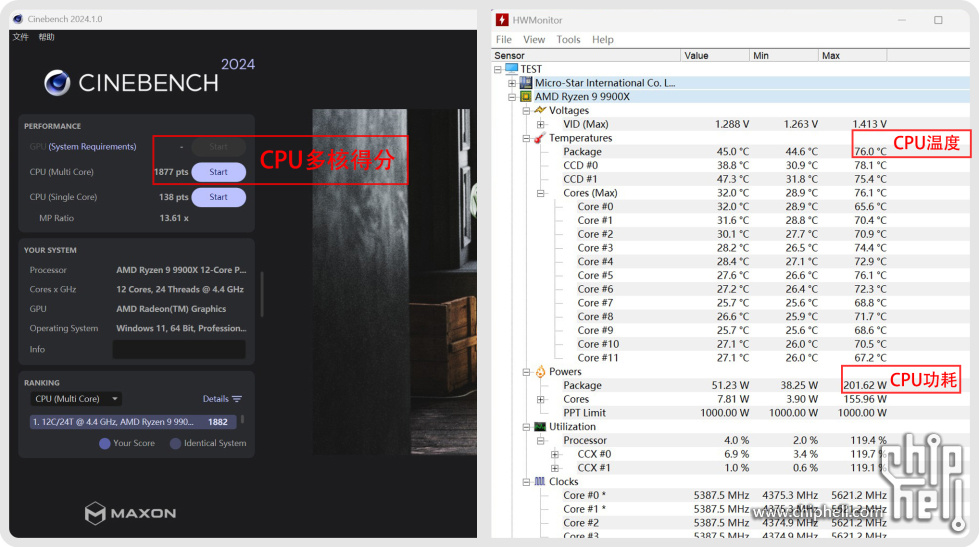Screen dimensions: 979x547
Task: Collapse the AMD Ryzen 9 9900X node
Action: pyautogui.click(x=512, y=97)
